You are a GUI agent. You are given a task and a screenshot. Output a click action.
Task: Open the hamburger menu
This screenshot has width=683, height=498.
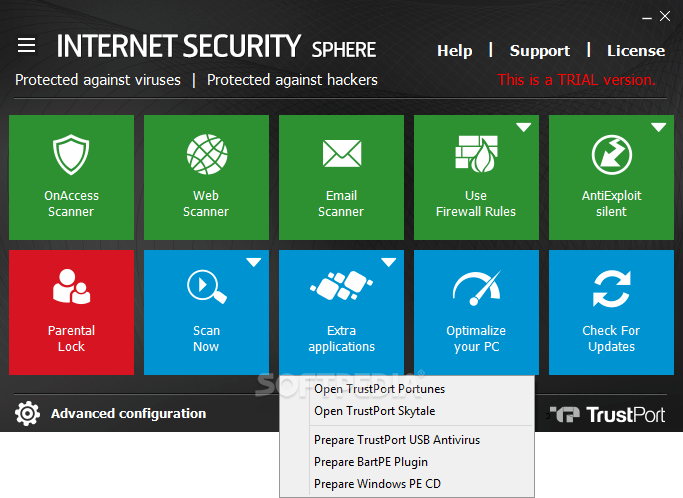click(x=27, y=46)
